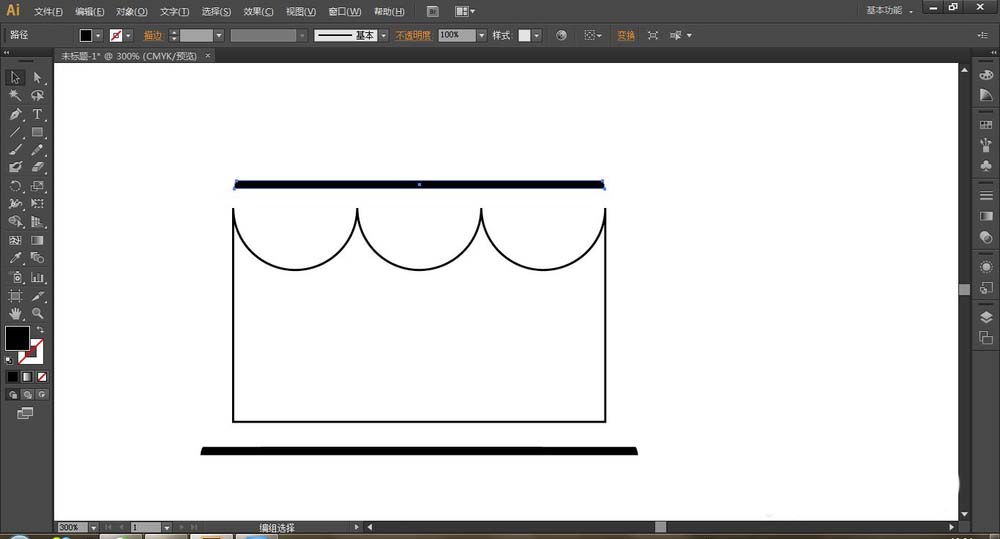Open the 效果(C) menu
Screen dimensions: 1000x539
[258, 12]
